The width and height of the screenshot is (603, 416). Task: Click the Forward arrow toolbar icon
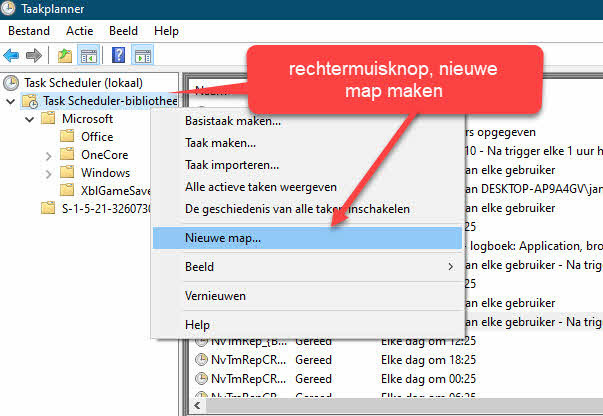tap(33, 56)
